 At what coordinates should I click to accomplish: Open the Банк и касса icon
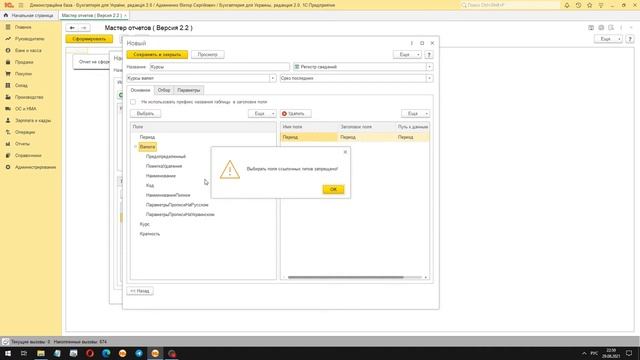8,50
